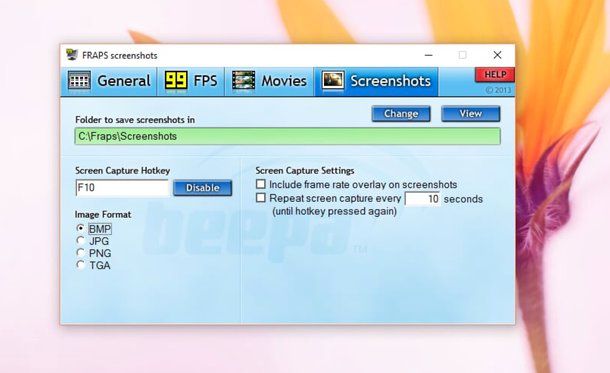Minimize the FRAPS window
This screenshot has width=610, height=373.
pos(429,55)
